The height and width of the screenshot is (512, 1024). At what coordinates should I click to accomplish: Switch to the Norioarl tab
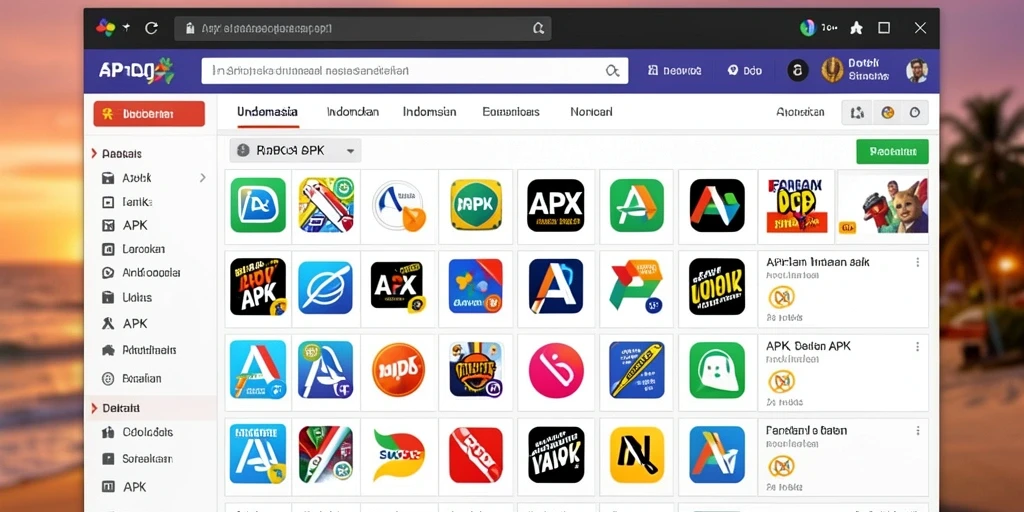(x=591, y=112)
